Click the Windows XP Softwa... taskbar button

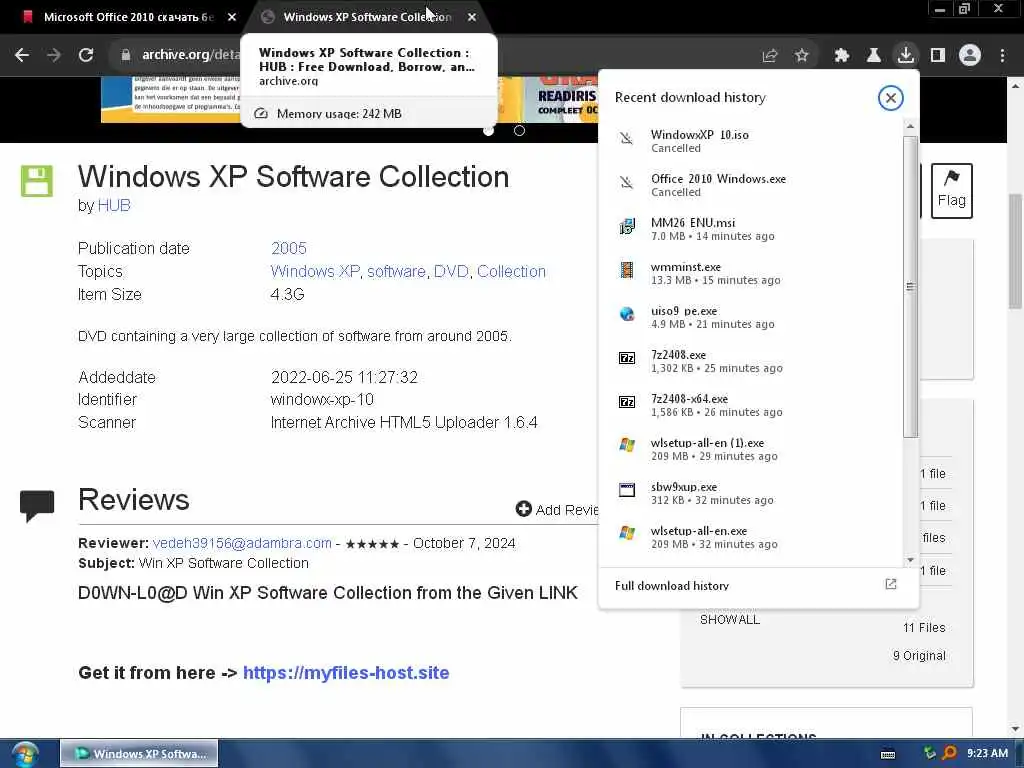pyautogui.click(x=139, y=754)
